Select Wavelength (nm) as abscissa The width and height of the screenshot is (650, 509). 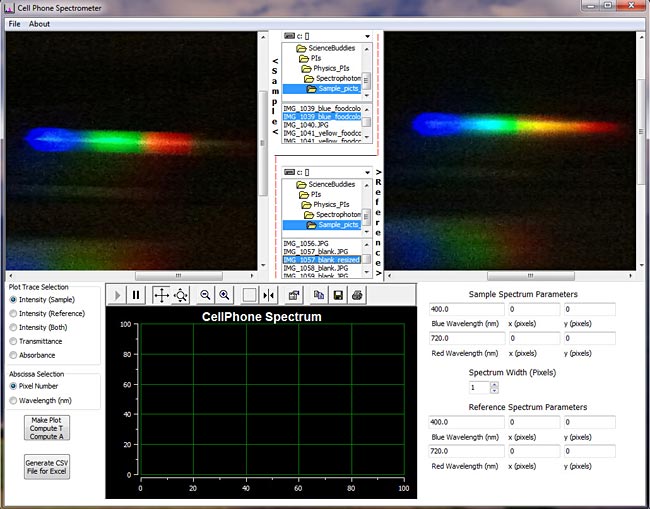click(x=14, y=400)
